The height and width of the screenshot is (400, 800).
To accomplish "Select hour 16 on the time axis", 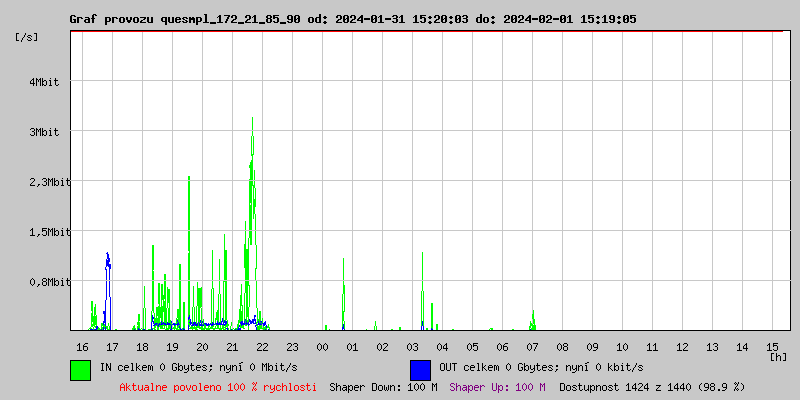I will click(x=82, y=347).
